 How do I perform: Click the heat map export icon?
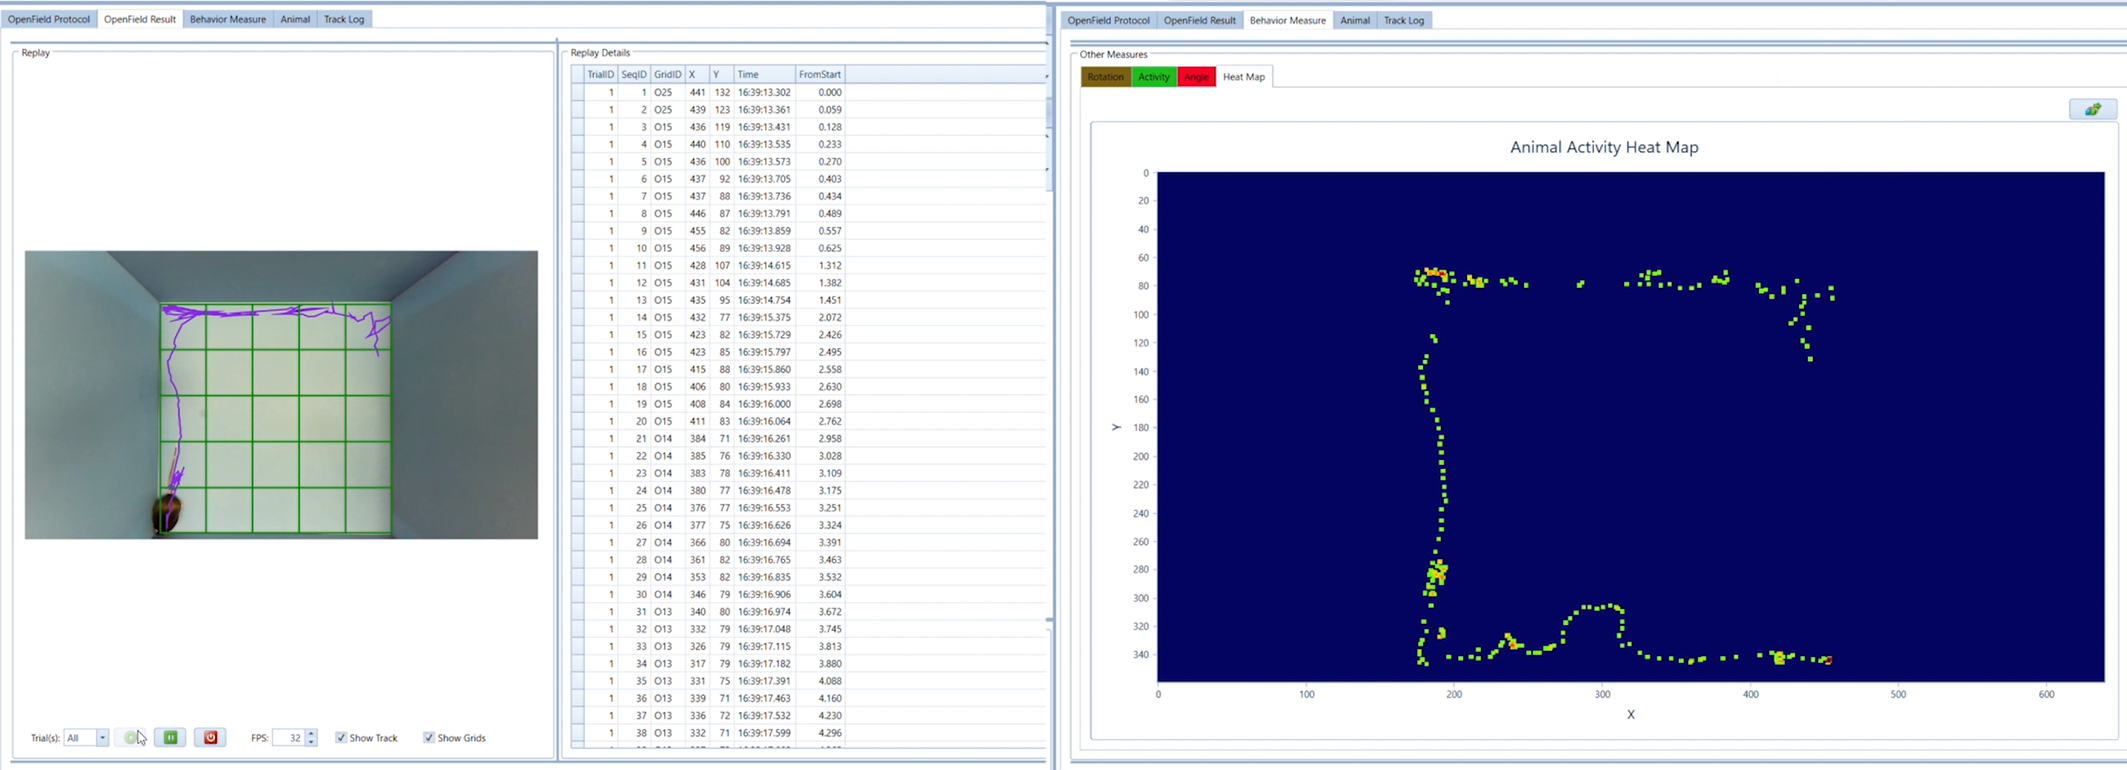click(x=2092, y=109)
